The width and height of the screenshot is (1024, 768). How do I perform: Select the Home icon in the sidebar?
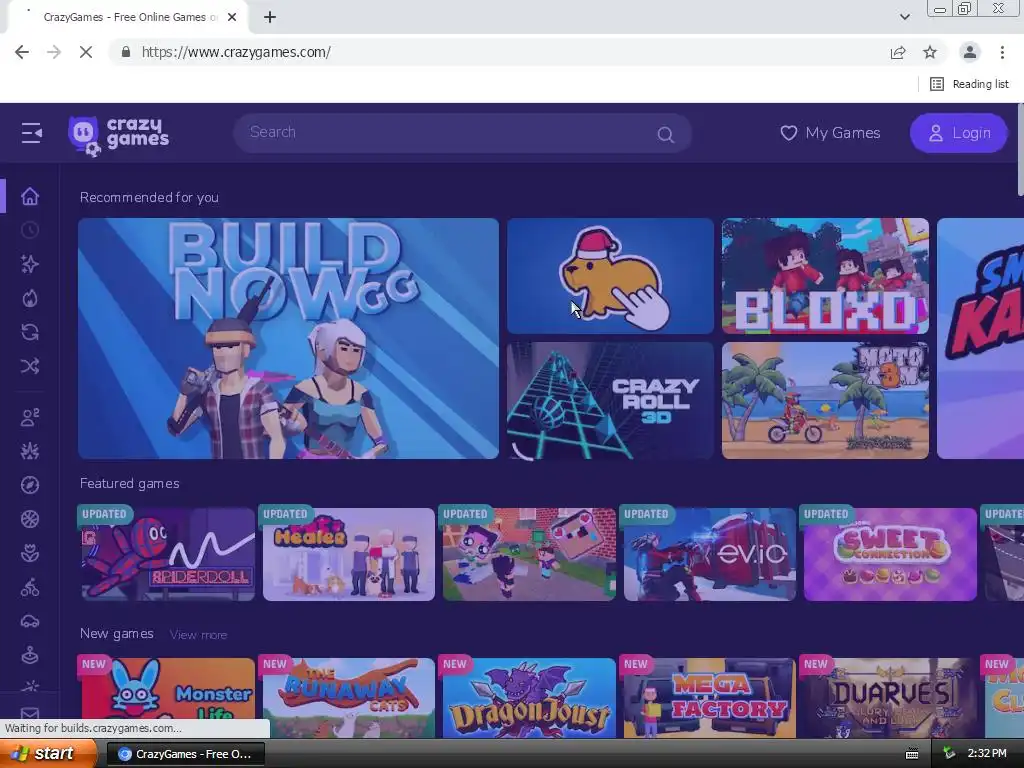coord(29,196)
